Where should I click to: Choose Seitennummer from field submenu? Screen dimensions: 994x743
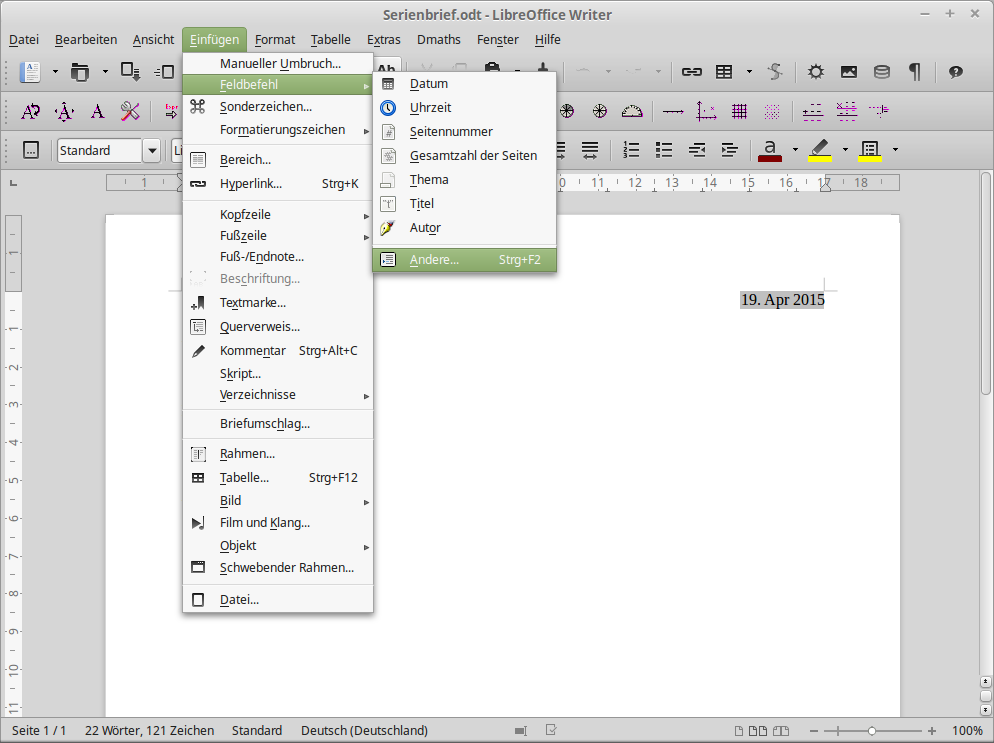point(451,132)
